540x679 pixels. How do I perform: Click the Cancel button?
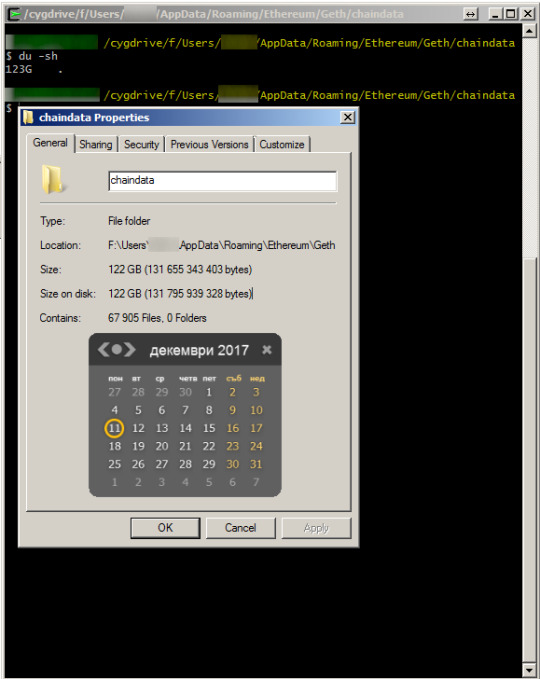tap(240, 528)
